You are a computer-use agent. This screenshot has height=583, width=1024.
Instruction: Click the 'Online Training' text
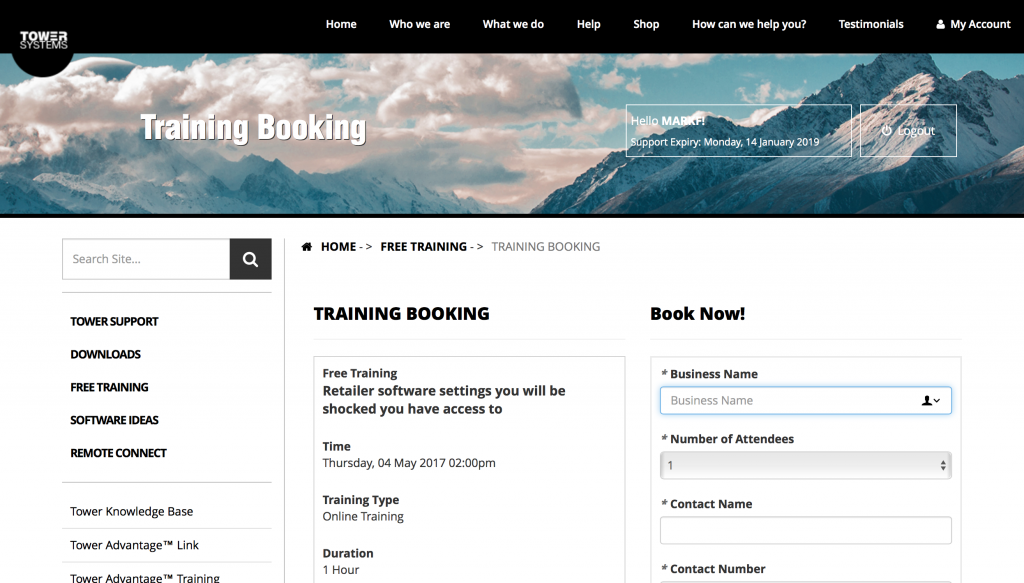coord(363,516)
